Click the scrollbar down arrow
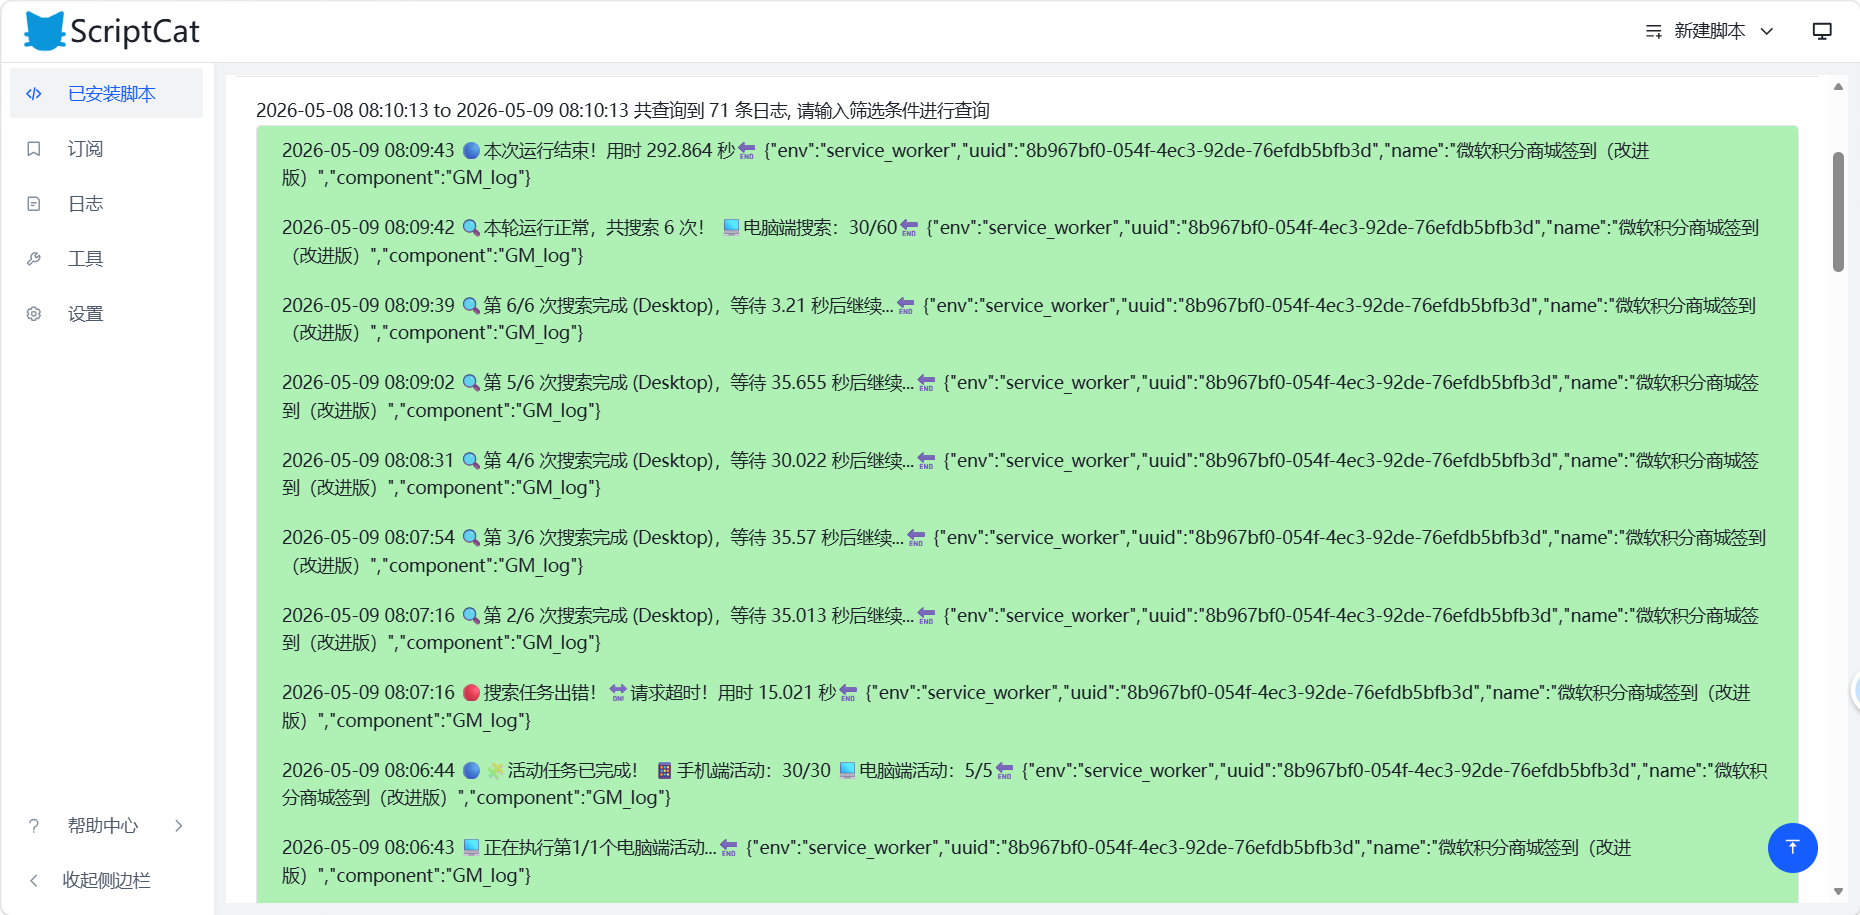The width and height of the screenshot is (1860, 915). [x=1838, y=891]
